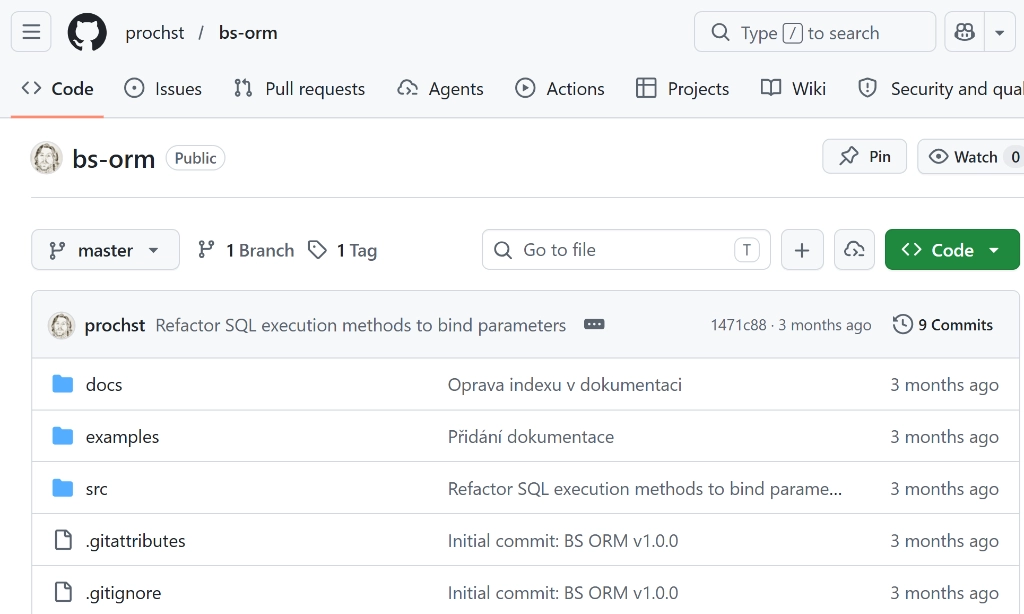Click '3 months ago' in docs row
This screenshot has height=614, width=1024.
[x=944, y=385]
